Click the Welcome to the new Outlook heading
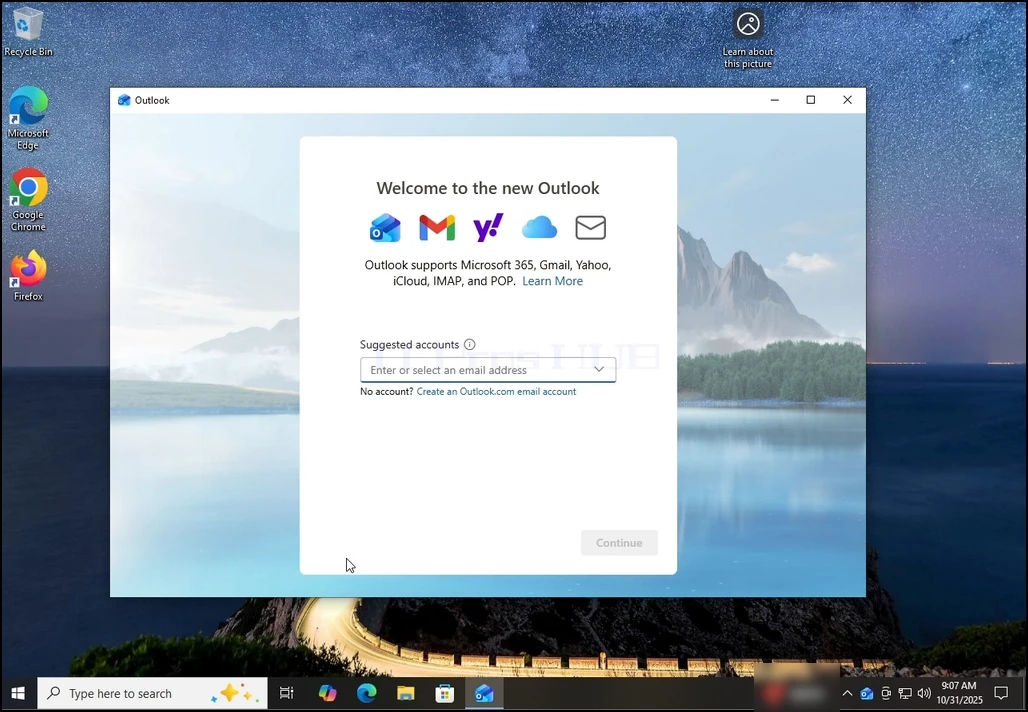 (x=488, y=188)
